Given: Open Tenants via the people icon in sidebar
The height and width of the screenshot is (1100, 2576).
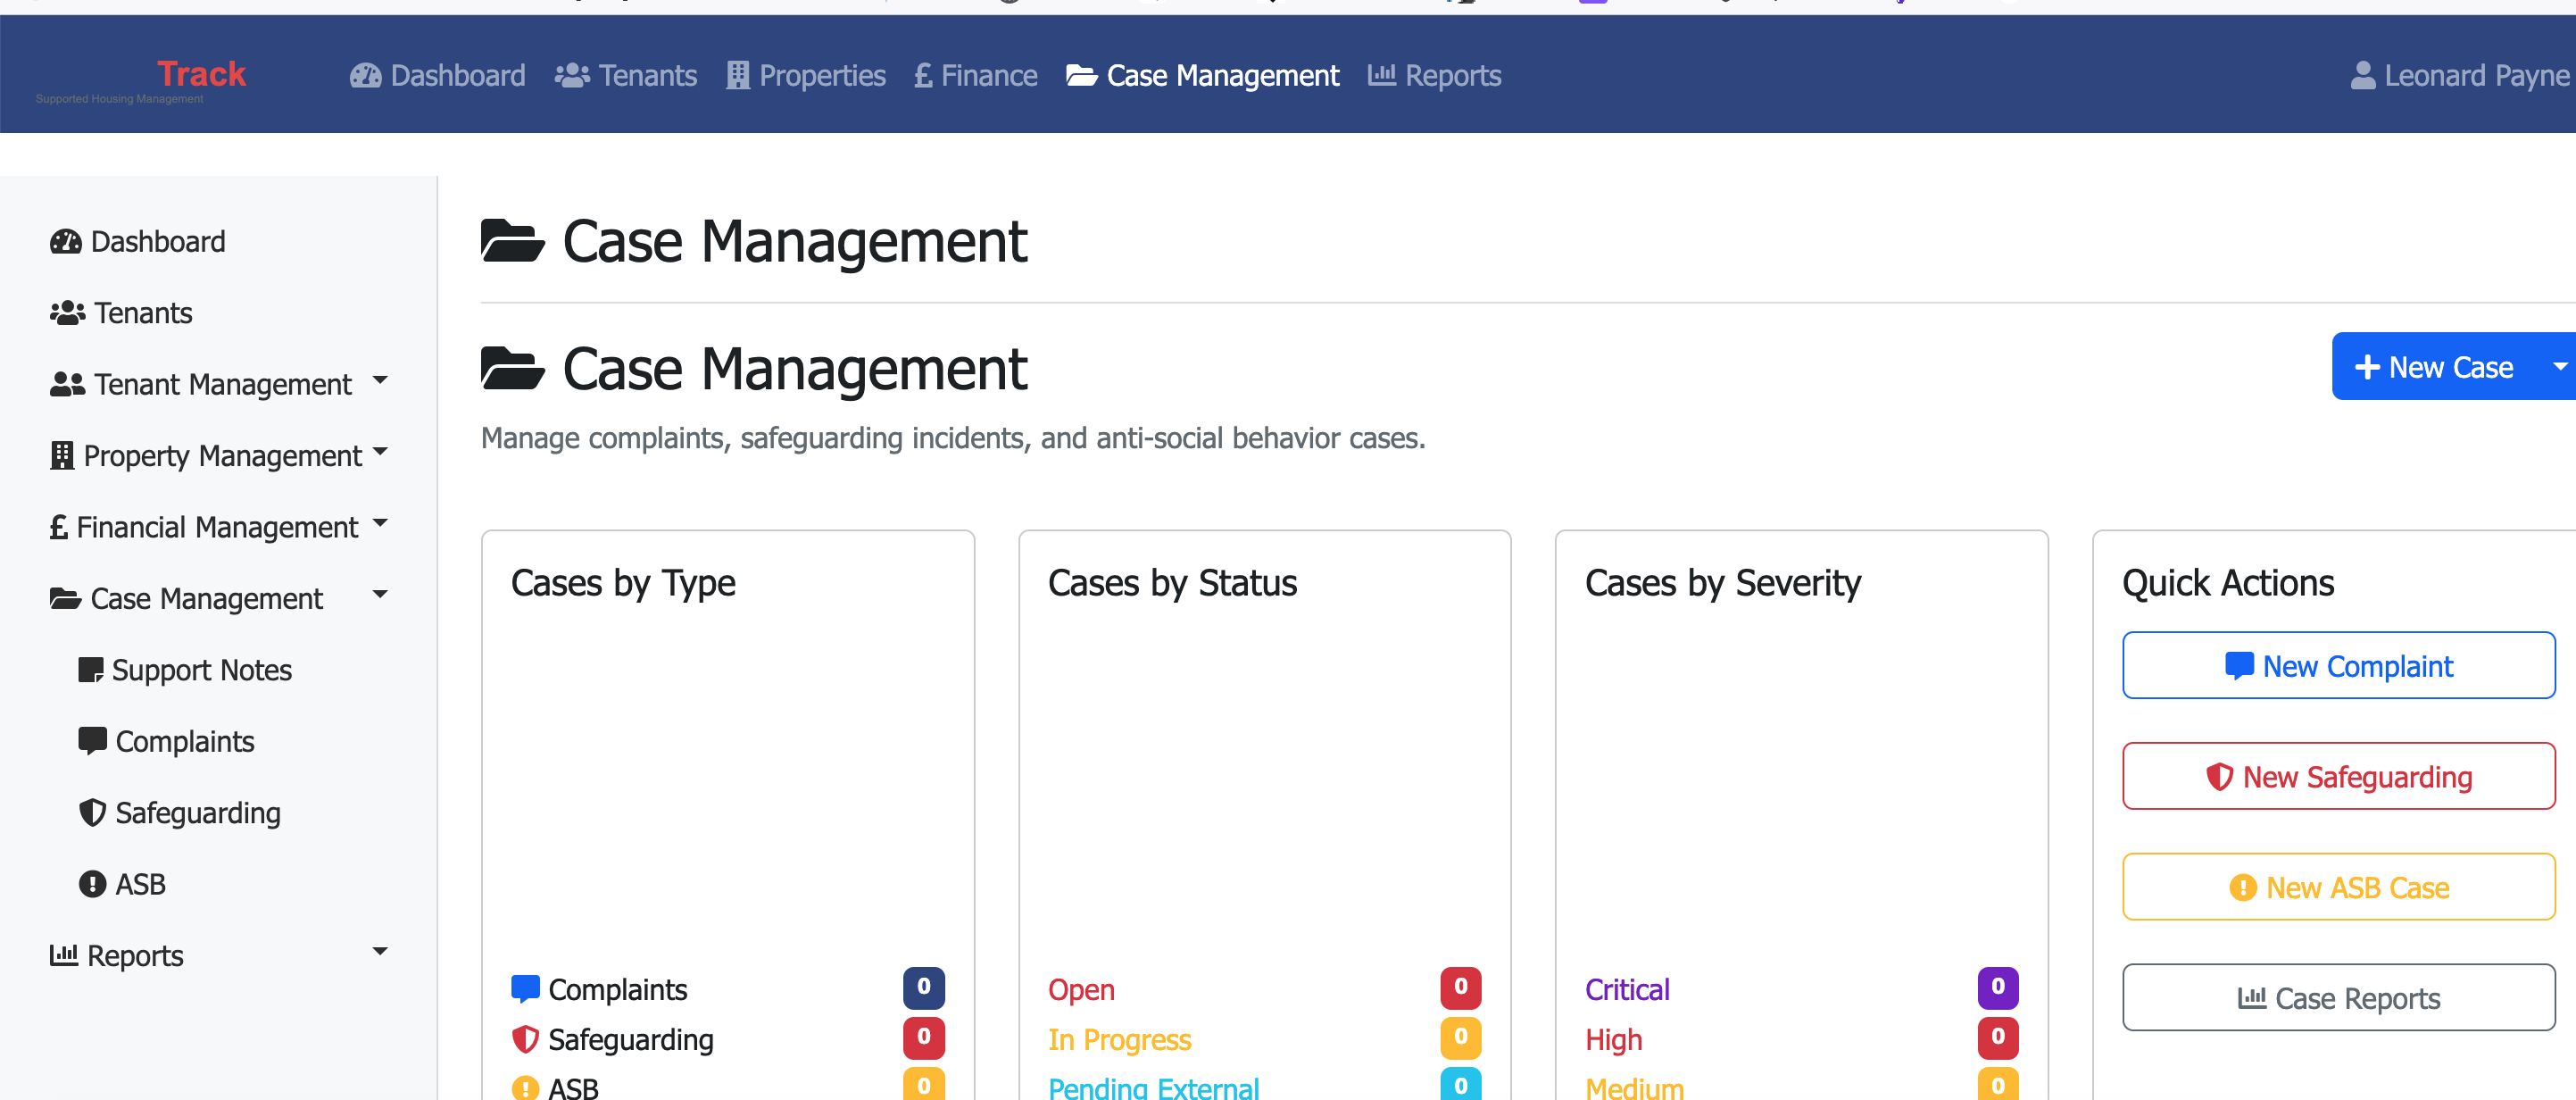Looking at the screenshot, I should click(66, 313).
